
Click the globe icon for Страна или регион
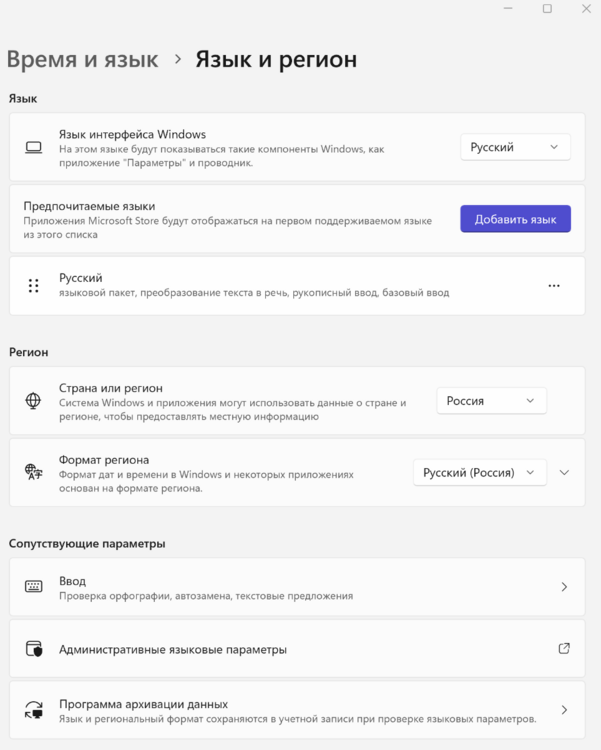[33, 401]
